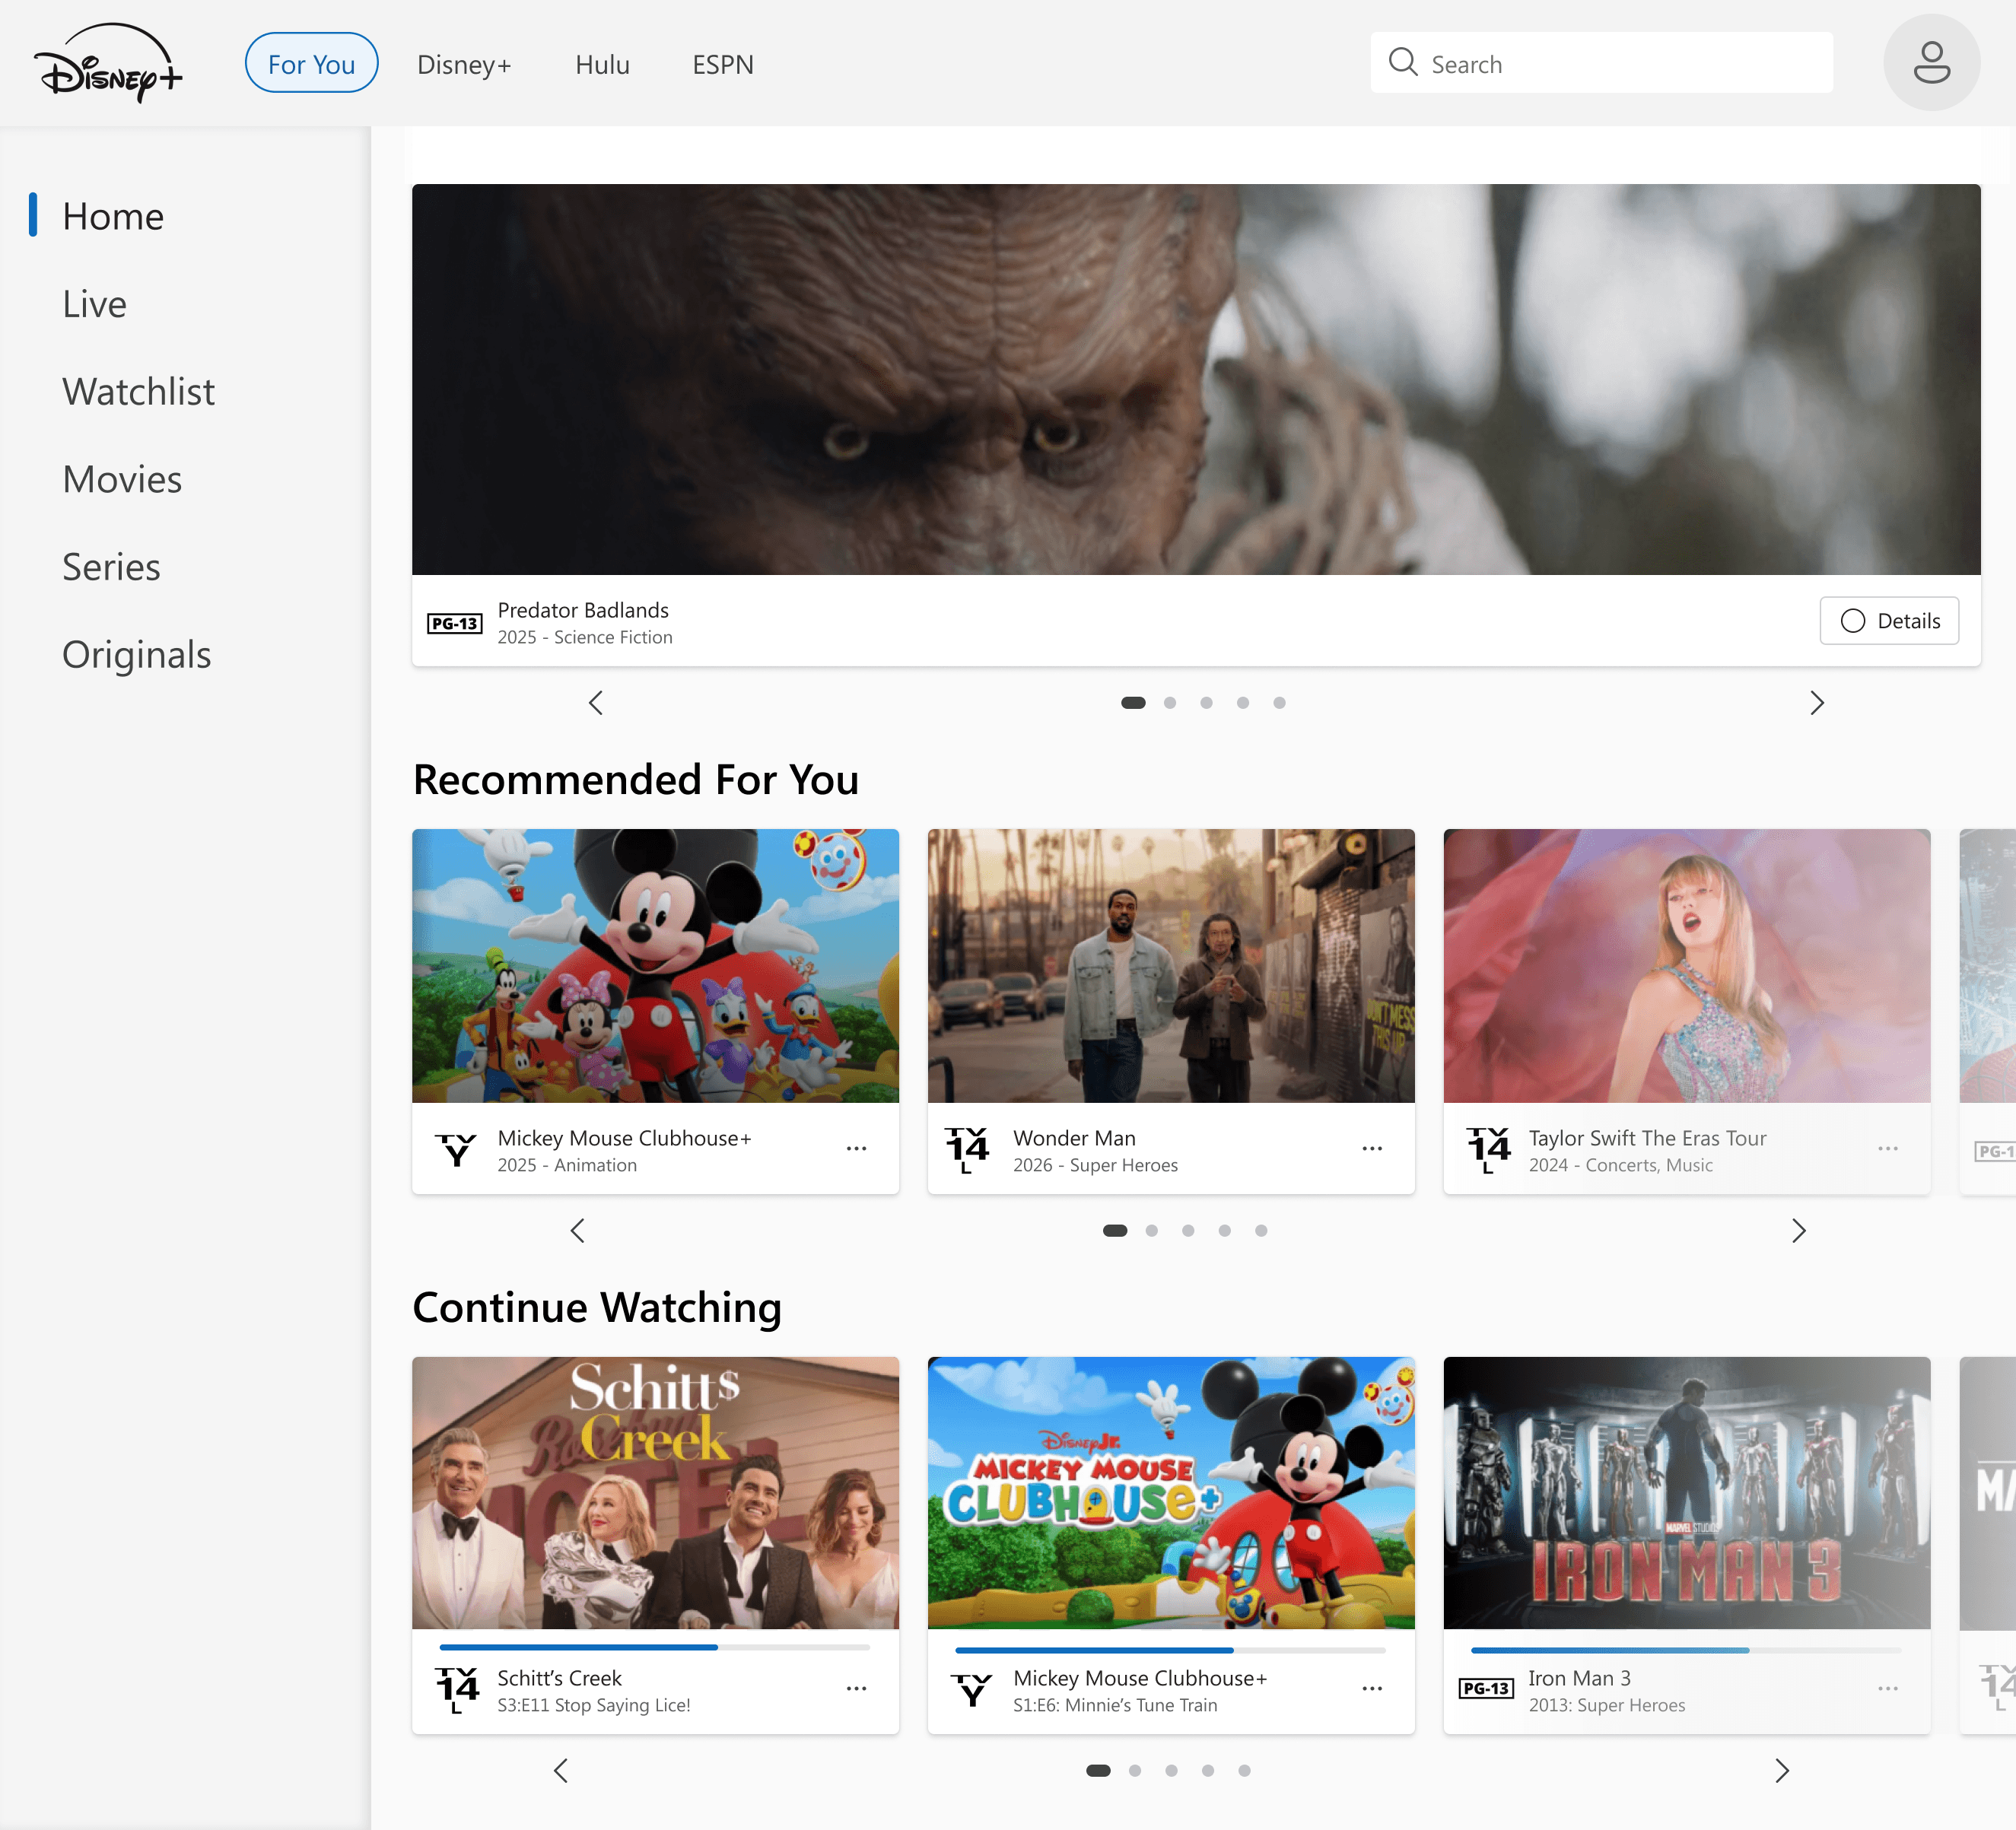Image resolution: width=2016 pixels, height=1830 pixels.
Task: Select the last Continue Watching page dot
Action: click(1244, 1771)
